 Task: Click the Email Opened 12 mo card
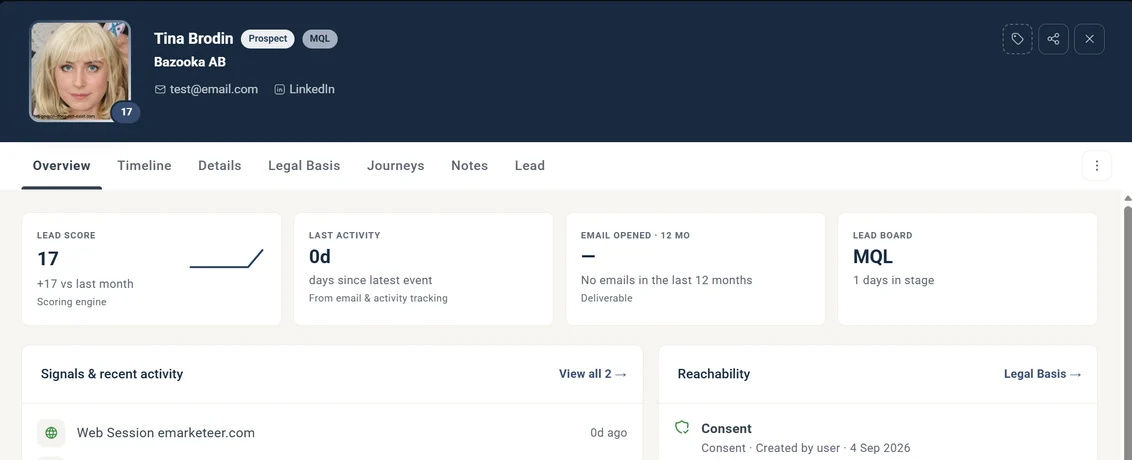(x=695, y=269)
